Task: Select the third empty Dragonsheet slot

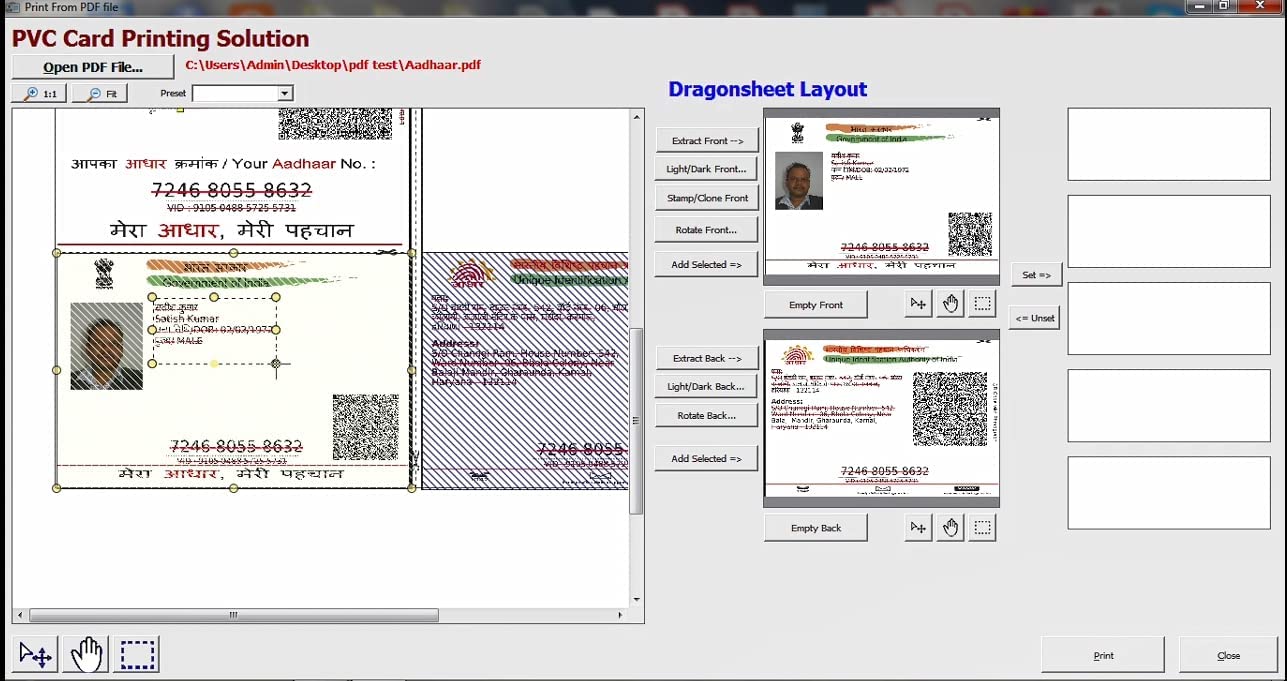Action: (1169, 318)
